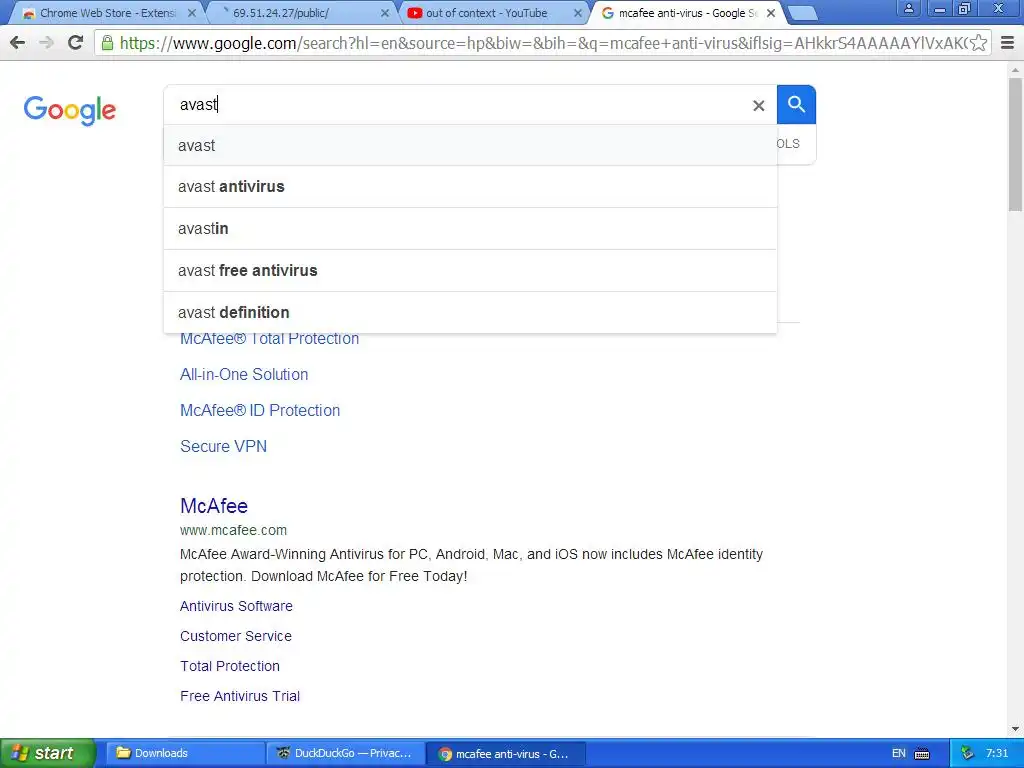Open McAfee® ID Protection link
Viewport: 1024px width, 768px height.
pos(260,410)
